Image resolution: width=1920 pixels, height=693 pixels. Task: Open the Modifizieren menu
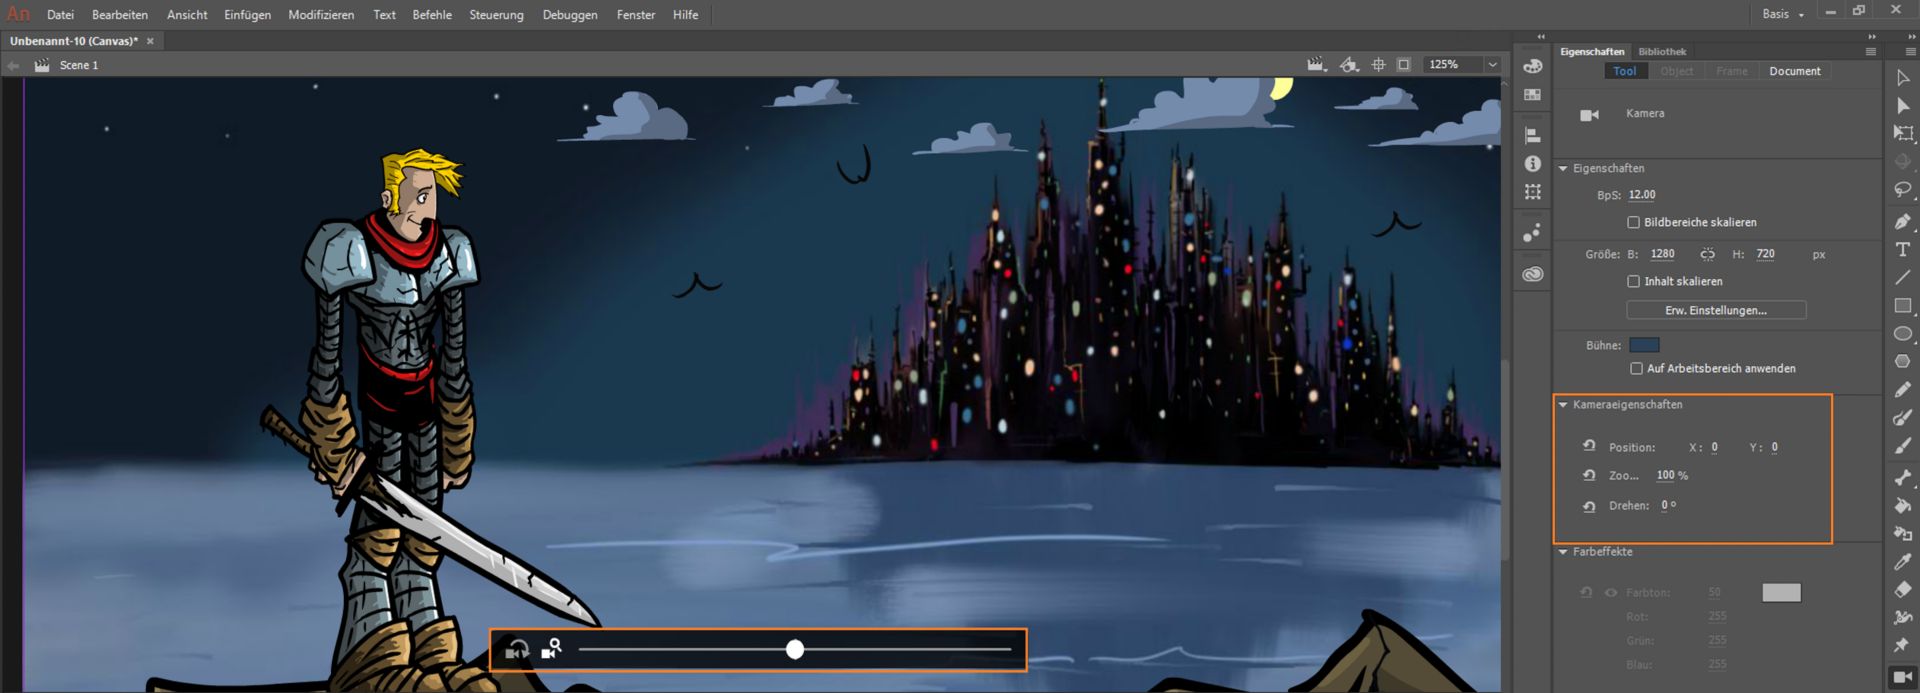point(321,14)
